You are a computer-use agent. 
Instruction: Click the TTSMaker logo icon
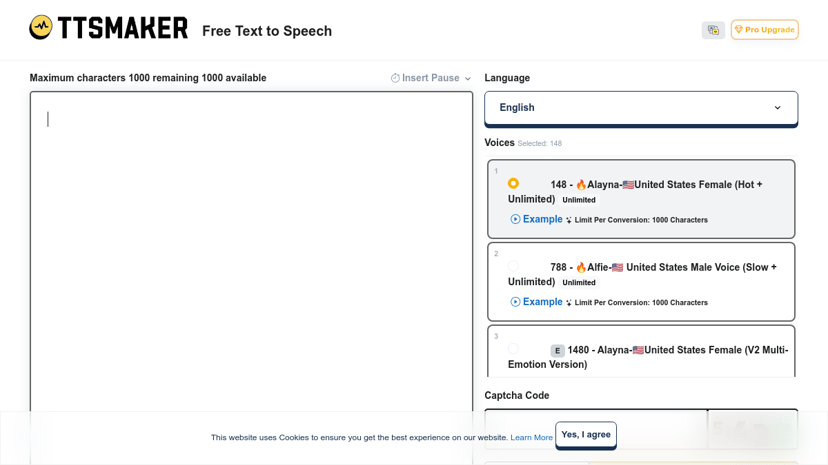coord(41,27)
